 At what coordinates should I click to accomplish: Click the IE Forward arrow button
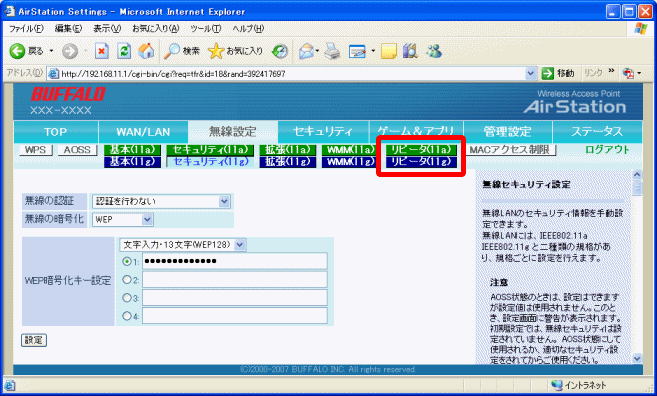[70, 52]
